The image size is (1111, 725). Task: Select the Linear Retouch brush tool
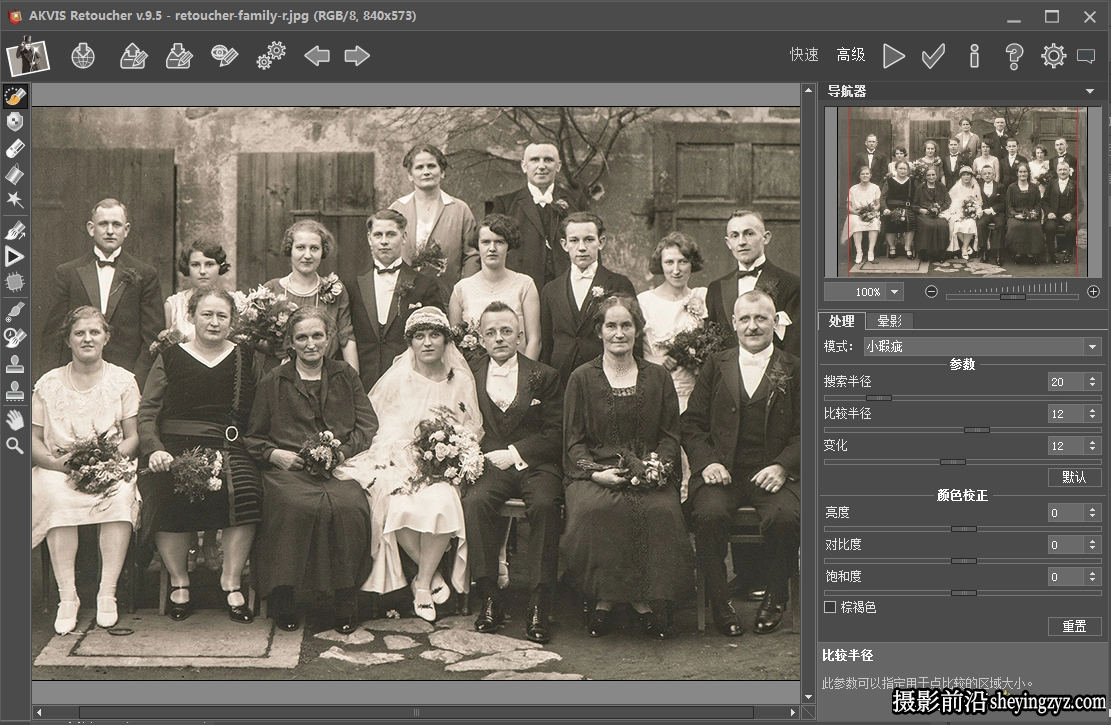coord(15,230)
